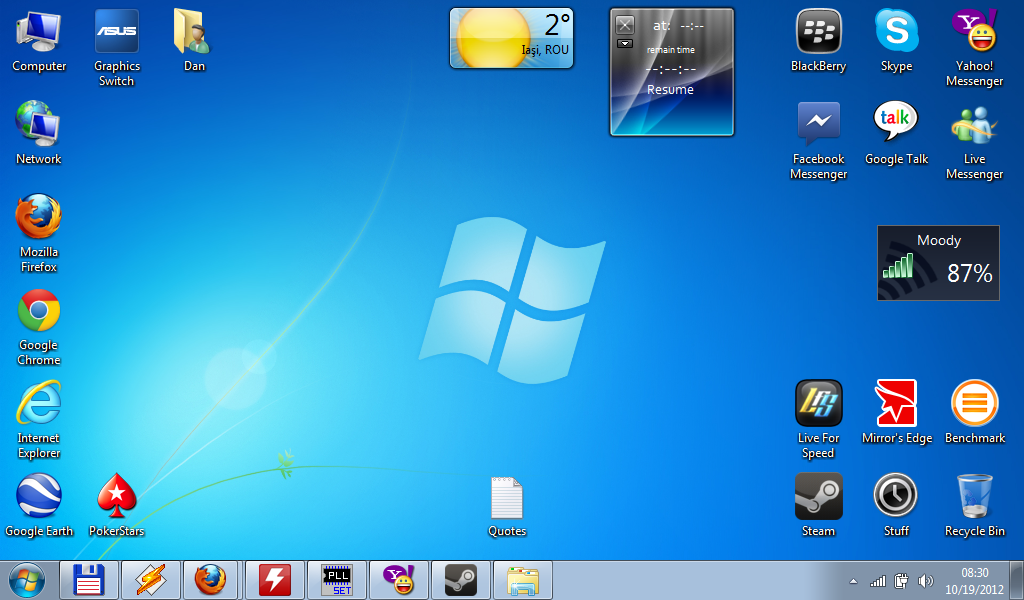1024x600 pixels.
Task: Select Yahoo! Messenger desktop shortcut
Action: (x=974, y=48)
